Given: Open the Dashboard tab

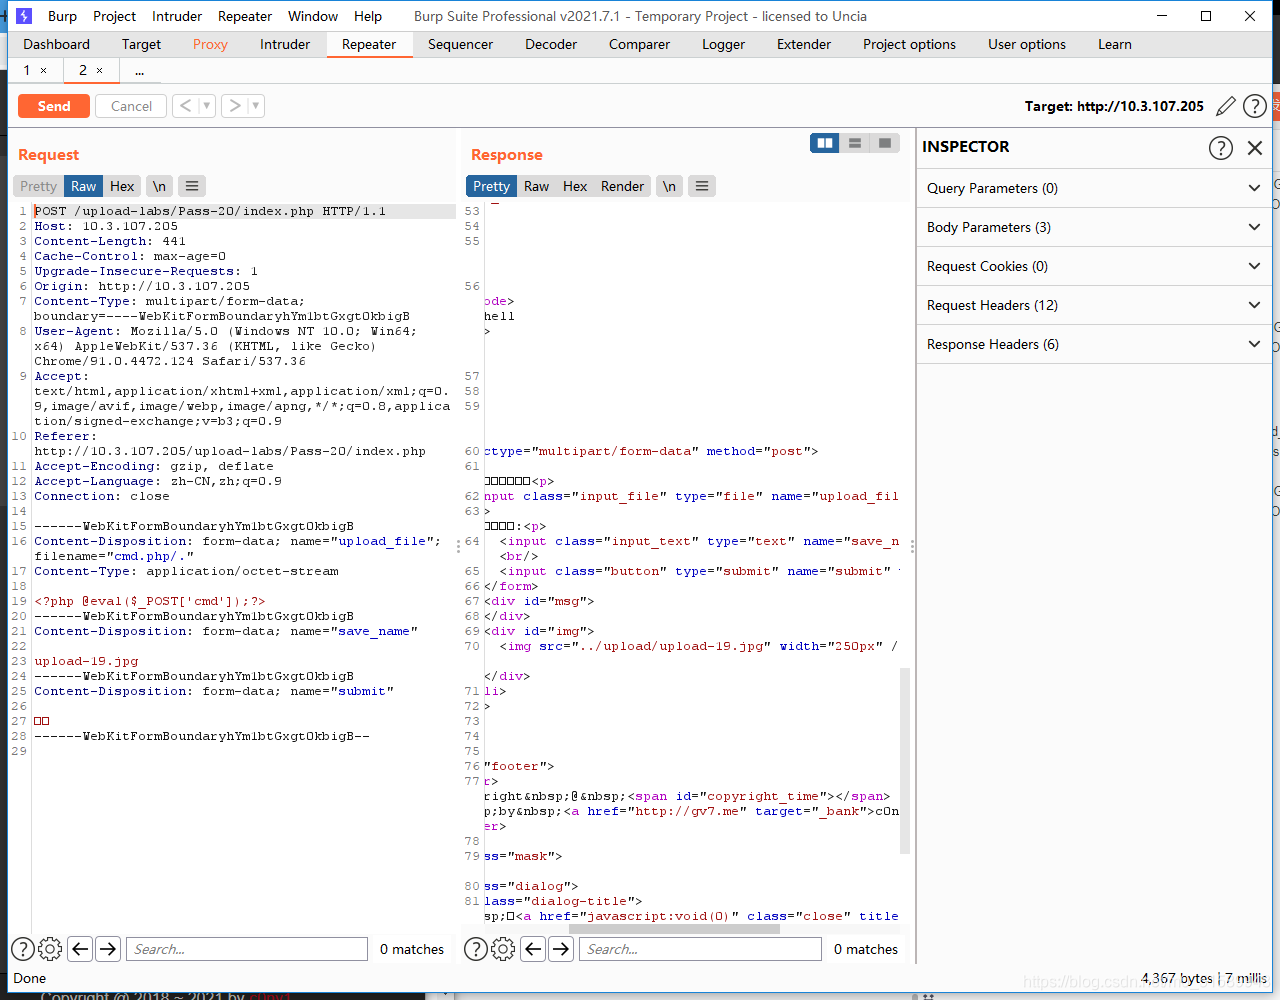Looking at the screenshot, I should [56, 44].
